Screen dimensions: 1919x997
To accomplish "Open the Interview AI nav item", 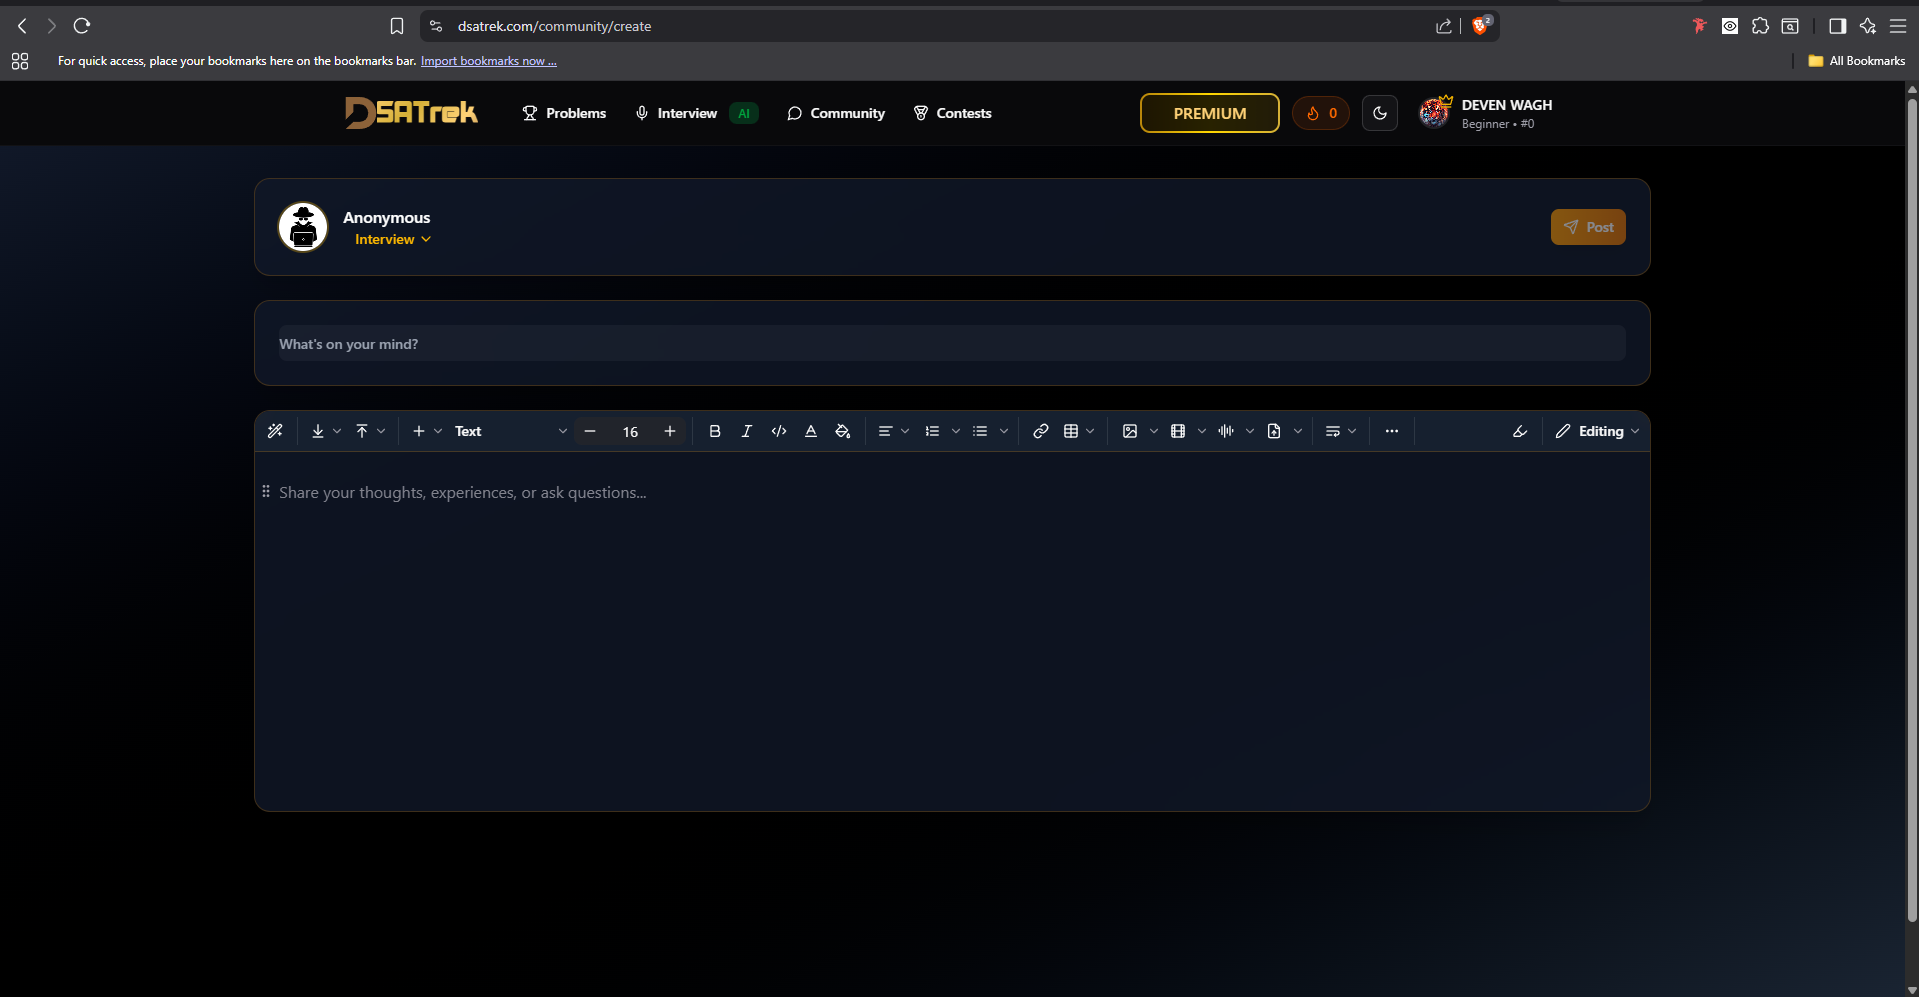I will tap(696, 113).
